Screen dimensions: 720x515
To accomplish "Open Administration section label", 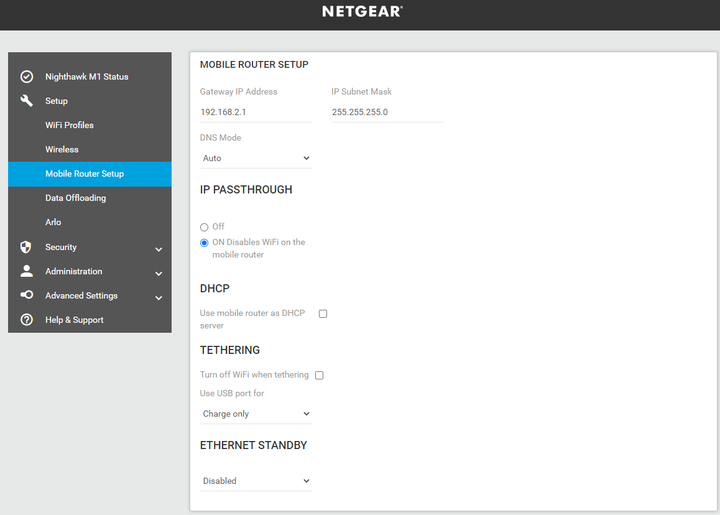I will coord(74,271).
